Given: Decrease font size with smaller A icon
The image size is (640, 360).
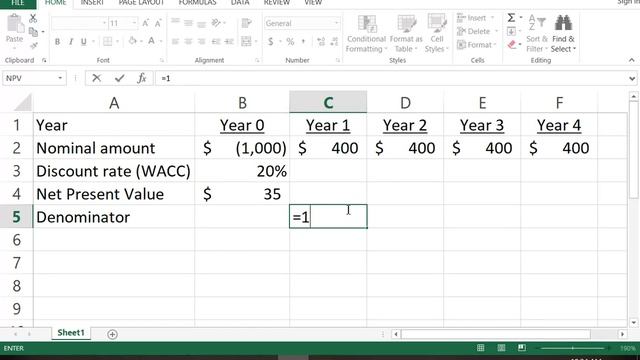Looking at the screenshot, I should 158,23.
